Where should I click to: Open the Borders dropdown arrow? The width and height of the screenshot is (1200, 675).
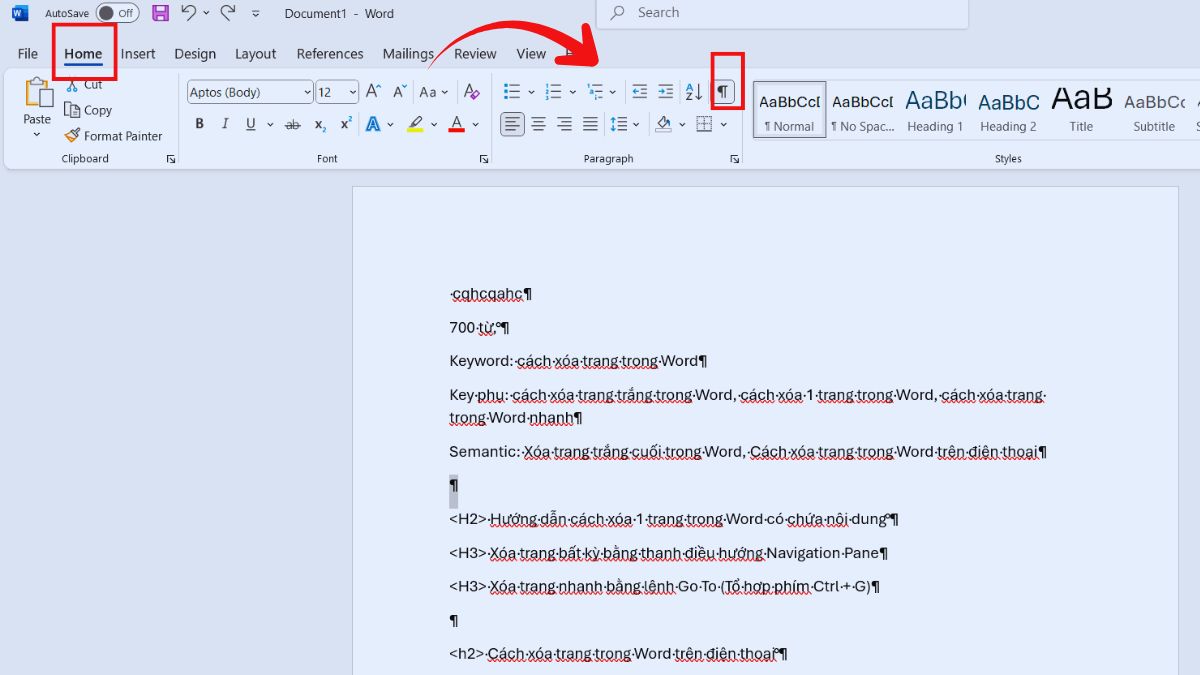[723, 124]
